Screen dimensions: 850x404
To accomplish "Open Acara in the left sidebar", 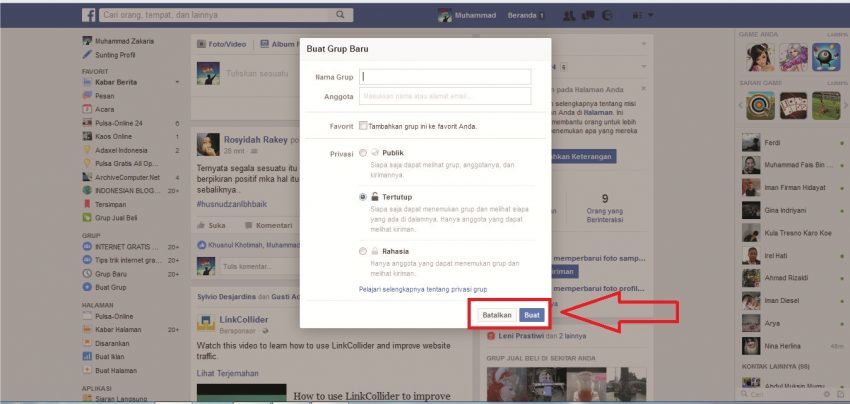I will click(105, 110).
